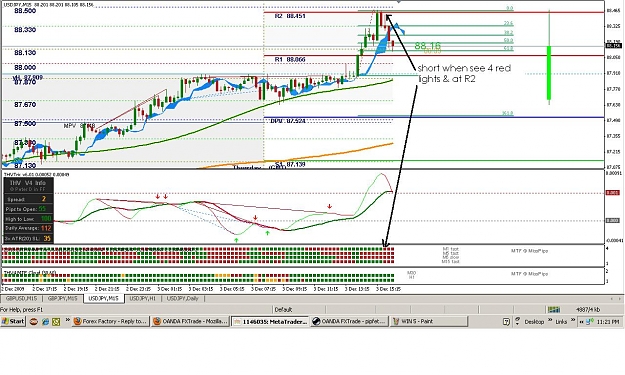The image size is (625, 375).
Task: Click the R1 88.066 pivot label
Action: tap(290, 59)
